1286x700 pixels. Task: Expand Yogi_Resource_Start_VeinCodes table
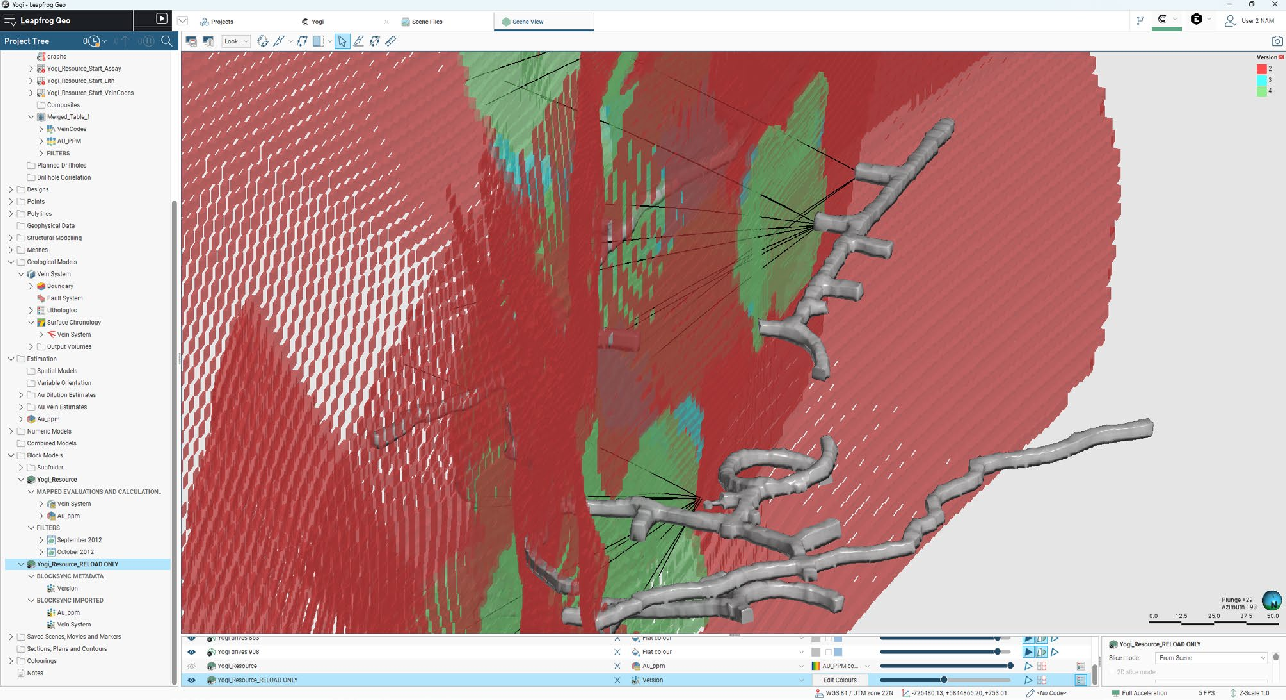(x=32, y=93)
